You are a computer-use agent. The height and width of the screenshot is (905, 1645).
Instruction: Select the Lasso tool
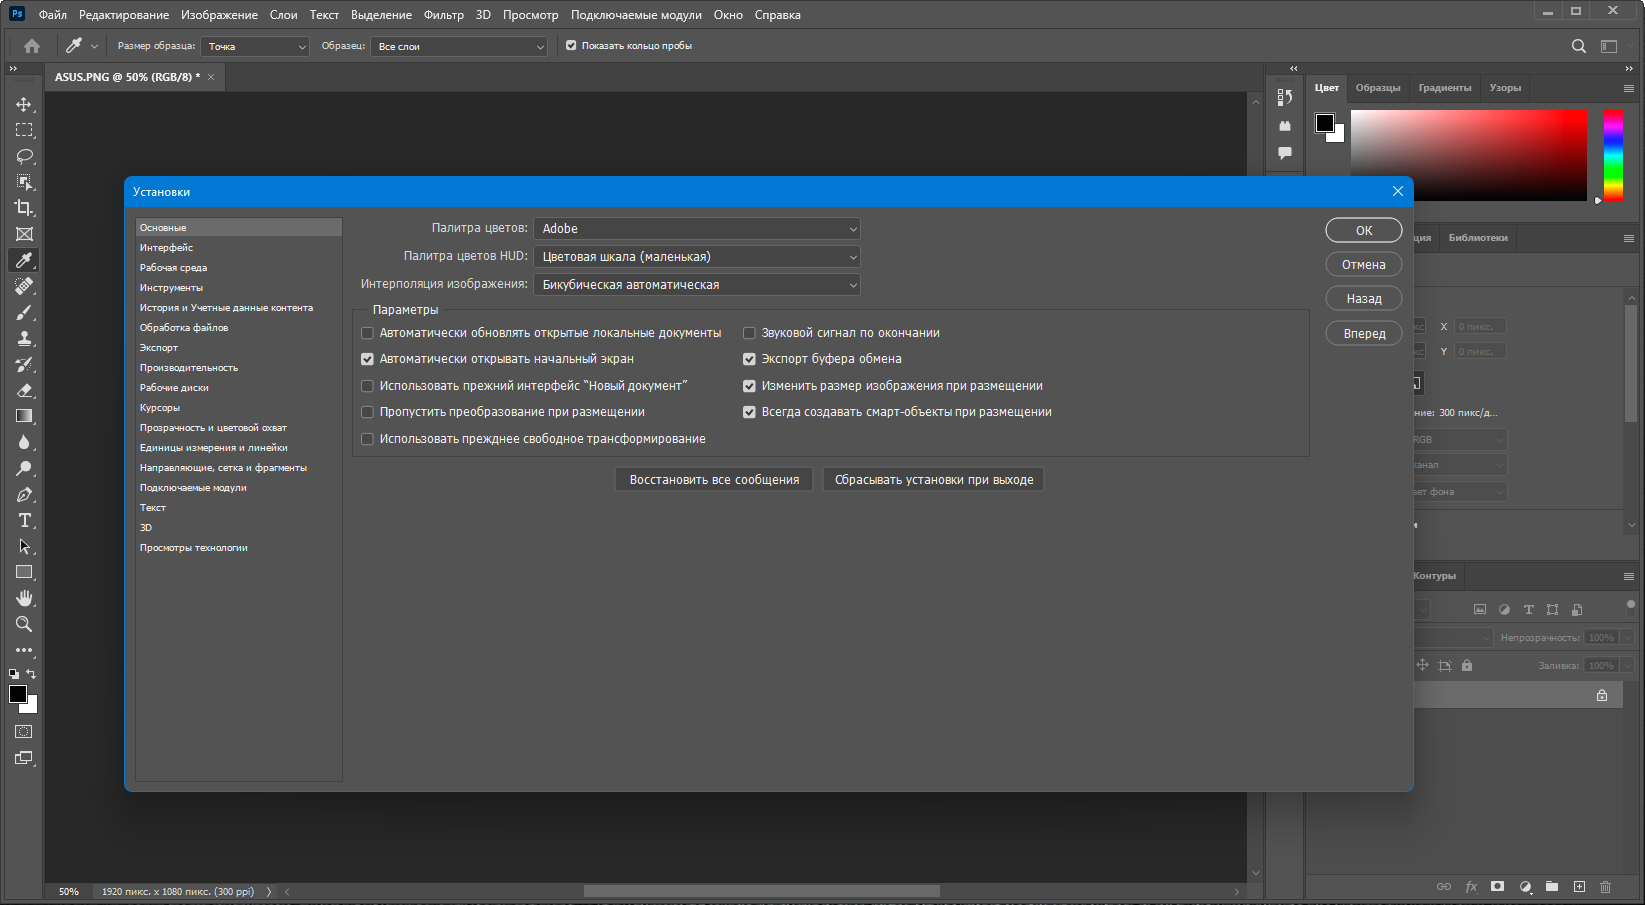[24, 157]
